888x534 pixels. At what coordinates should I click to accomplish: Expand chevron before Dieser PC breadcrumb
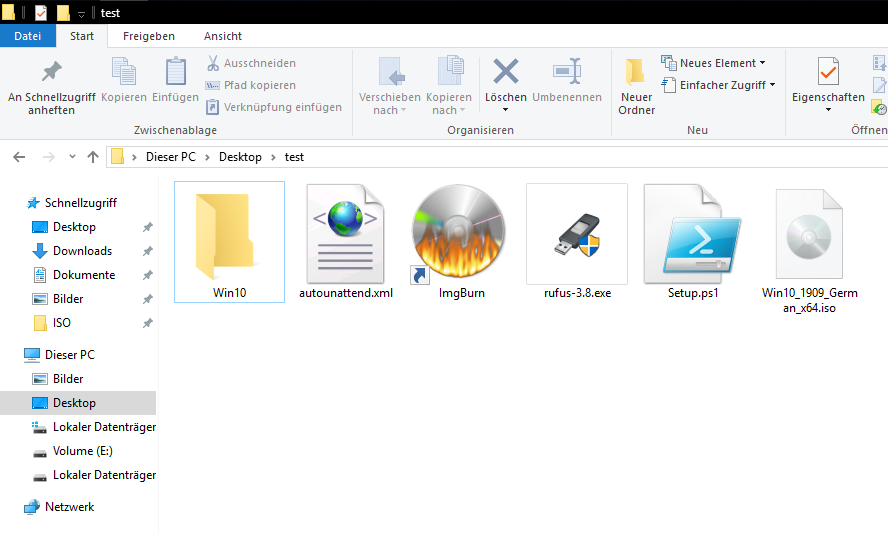(x=134, y=157)
